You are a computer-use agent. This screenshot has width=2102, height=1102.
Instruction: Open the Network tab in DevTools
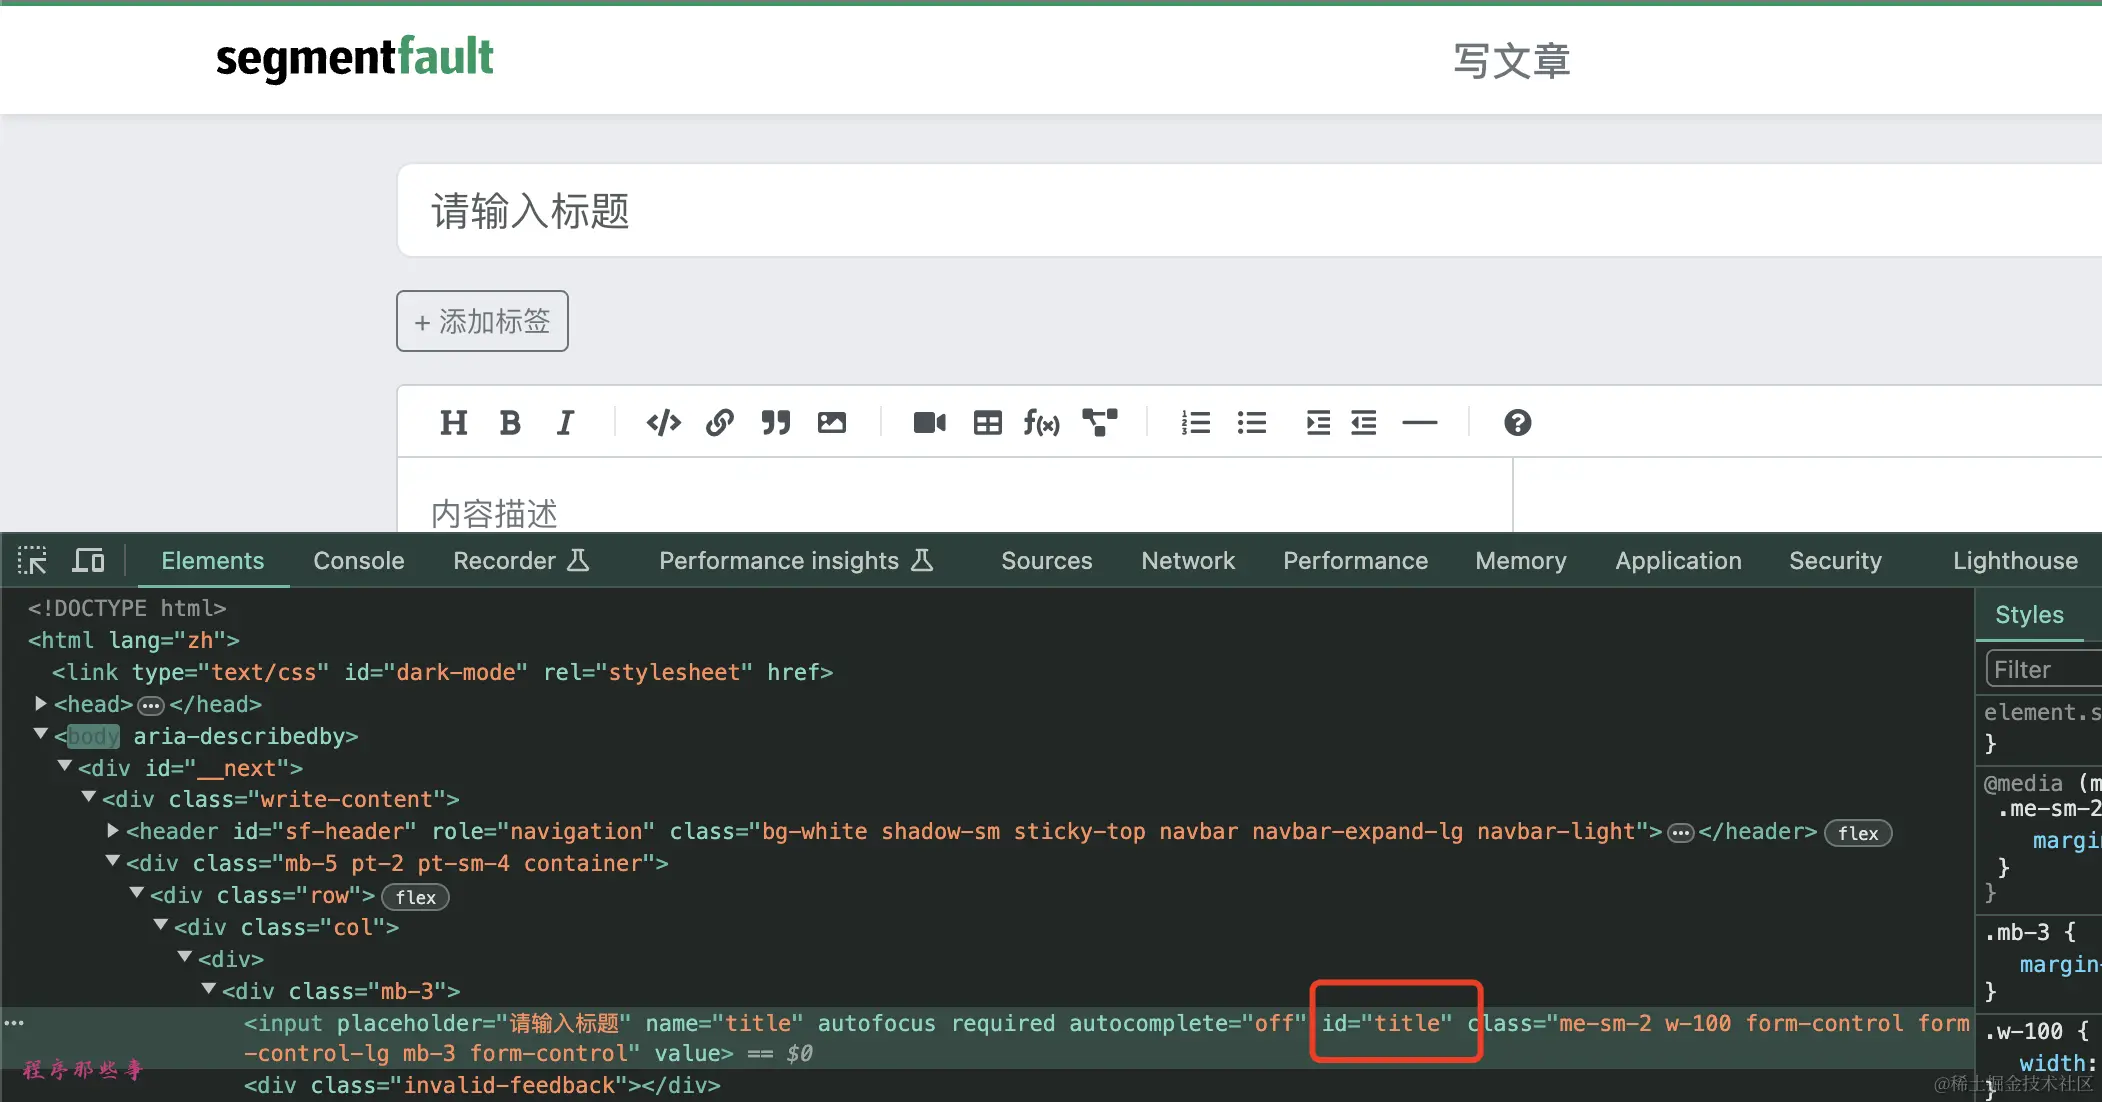(x=1187, y=561)
